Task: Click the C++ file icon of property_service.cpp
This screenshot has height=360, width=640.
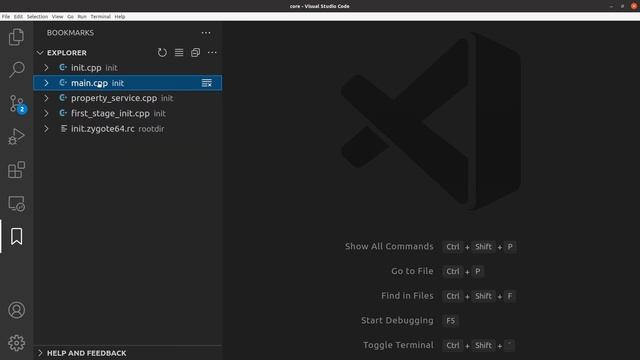Action: pyautogui.click(x=63, y=98)
